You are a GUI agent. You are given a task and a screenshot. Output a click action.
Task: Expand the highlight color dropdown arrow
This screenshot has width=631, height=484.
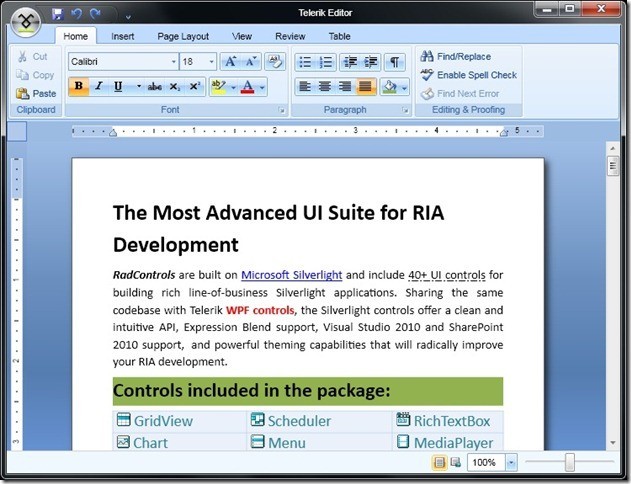tap(233, 87)
